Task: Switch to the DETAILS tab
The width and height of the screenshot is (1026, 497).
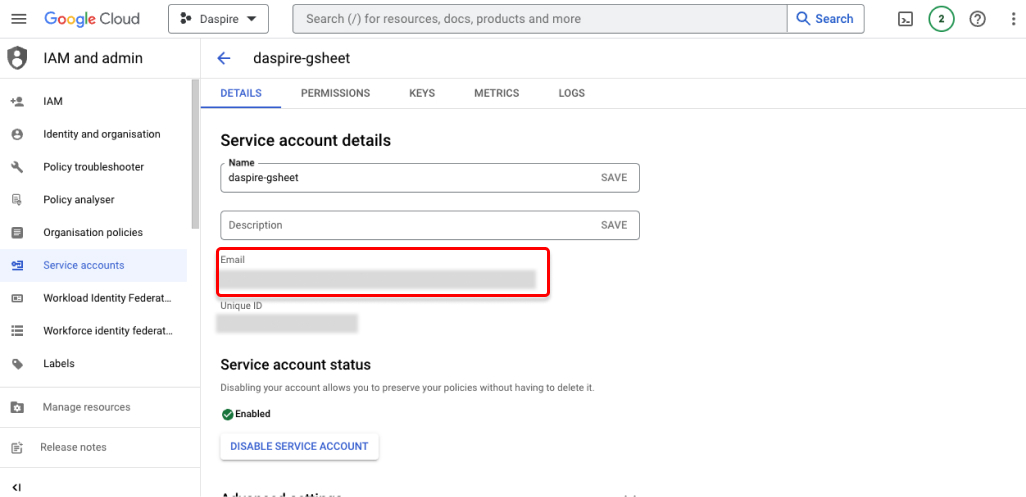Action: click(x=241, y=93)
